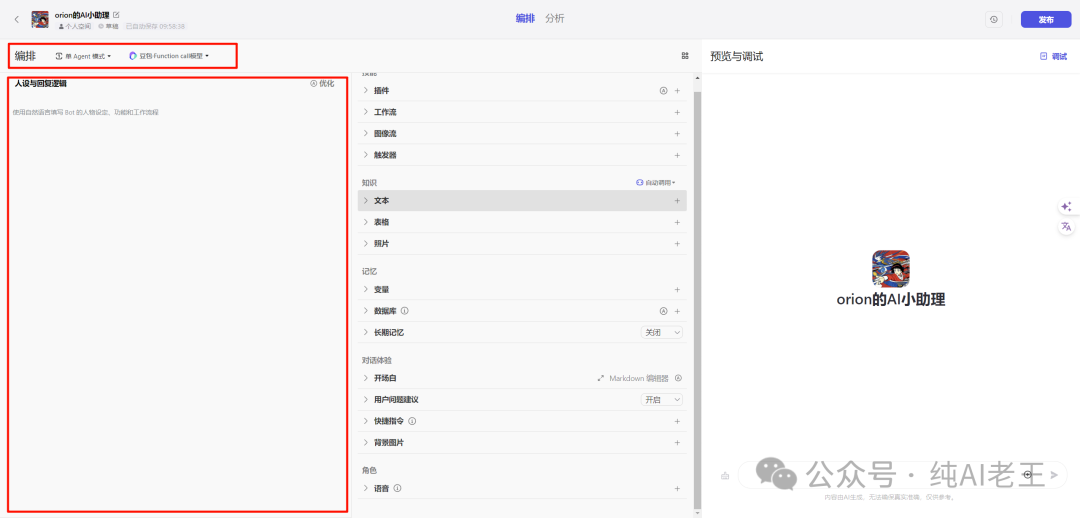The height and width of the screenshot is (518, 1080).
Task: Expand the 工作流 section chevron
Action: tap(366, 112)
